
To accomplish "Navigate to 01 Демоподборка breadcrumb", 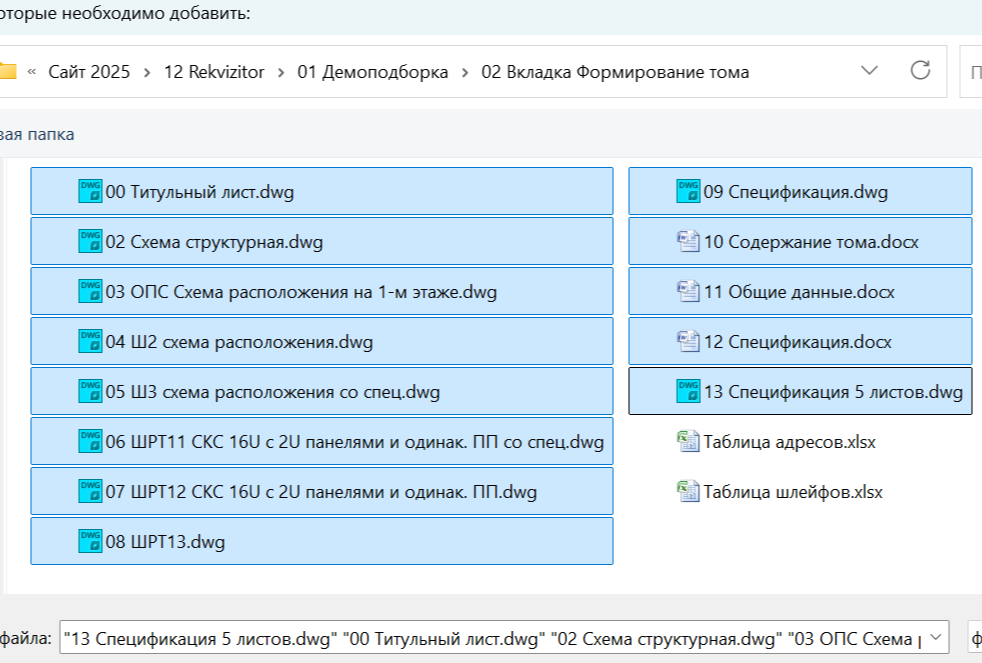I will 373,72.
